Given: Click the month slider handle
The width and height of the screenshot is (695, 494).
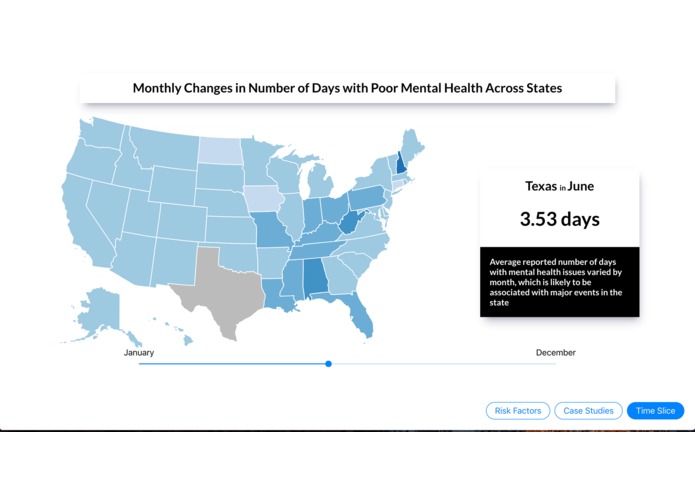Looking at the screenshot, I should [x=328, y=364].
